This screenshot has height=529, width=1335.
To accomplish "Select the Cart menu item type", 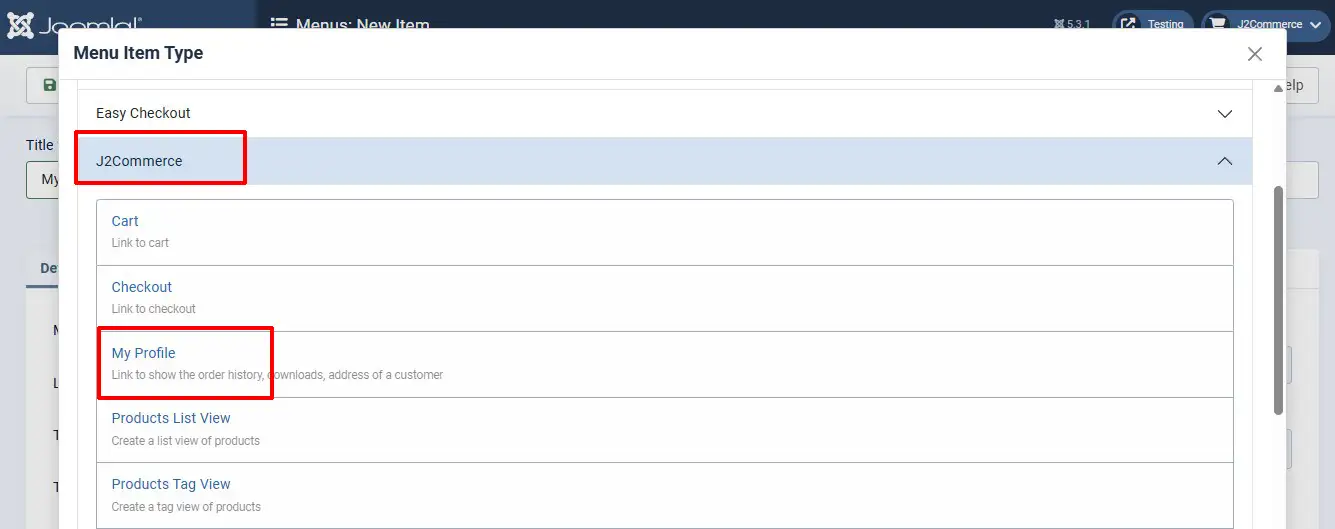I will tap(665, 232).
